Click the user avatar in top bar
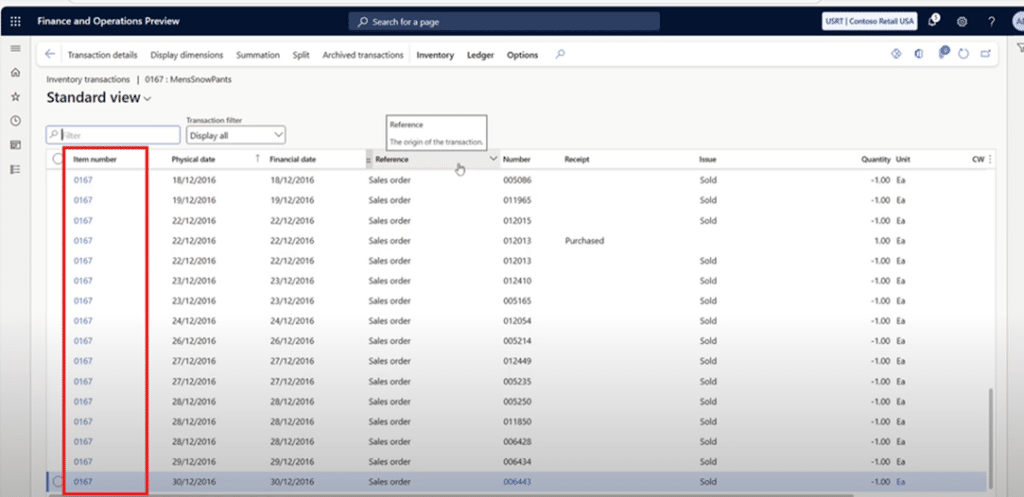1024x497 pixels. point(1017,22)
